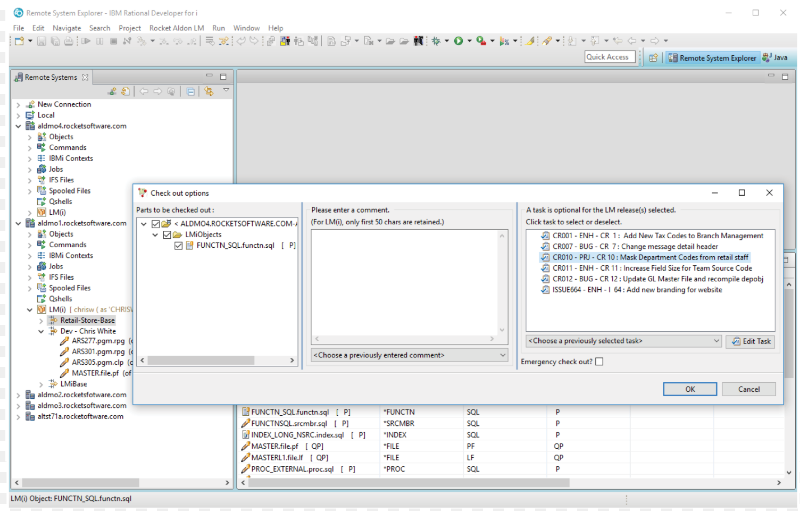
Task: Expand the New Connection tree node
Action: click(19, 104)
